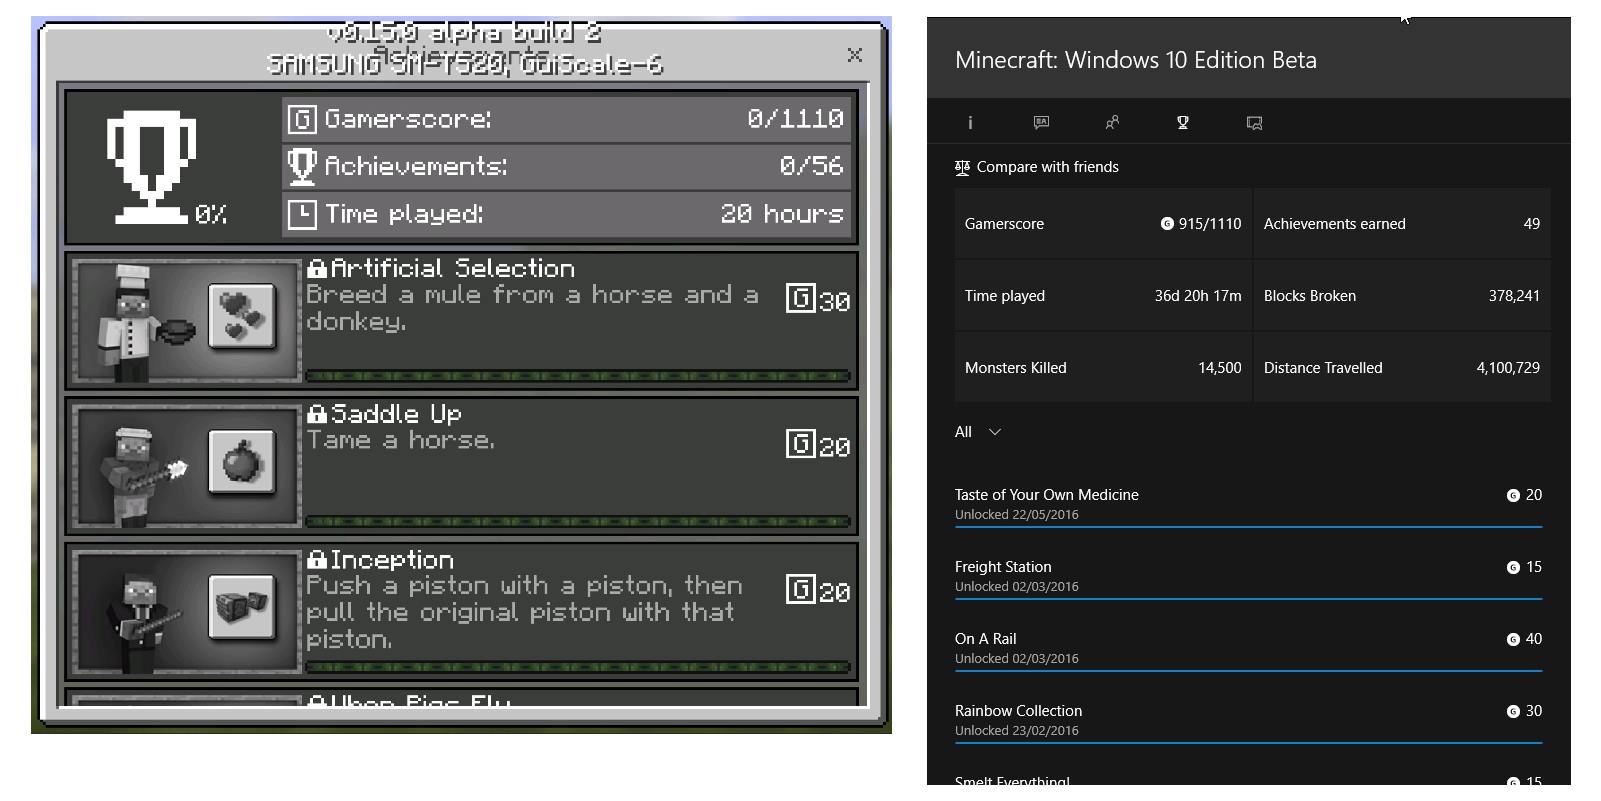This screenshot has width=1601, height=801.
Task: Click the lock icon next to Inception
Action: coord(317,559)
